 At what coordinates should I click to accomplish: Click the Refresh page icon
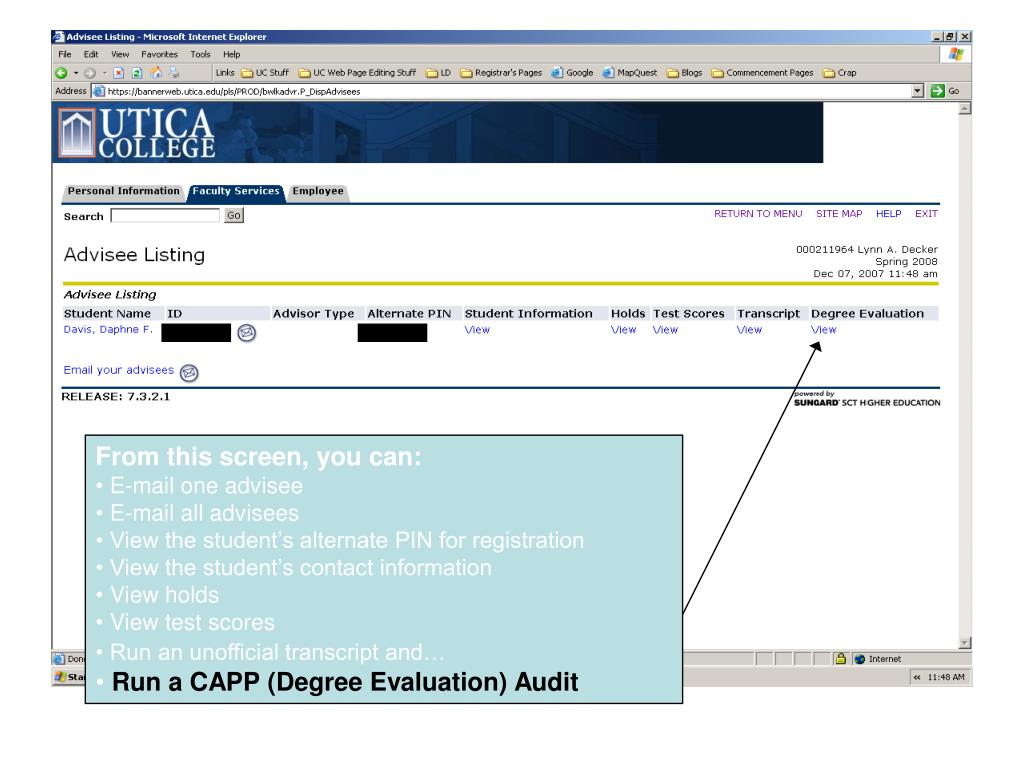point(137,73)
